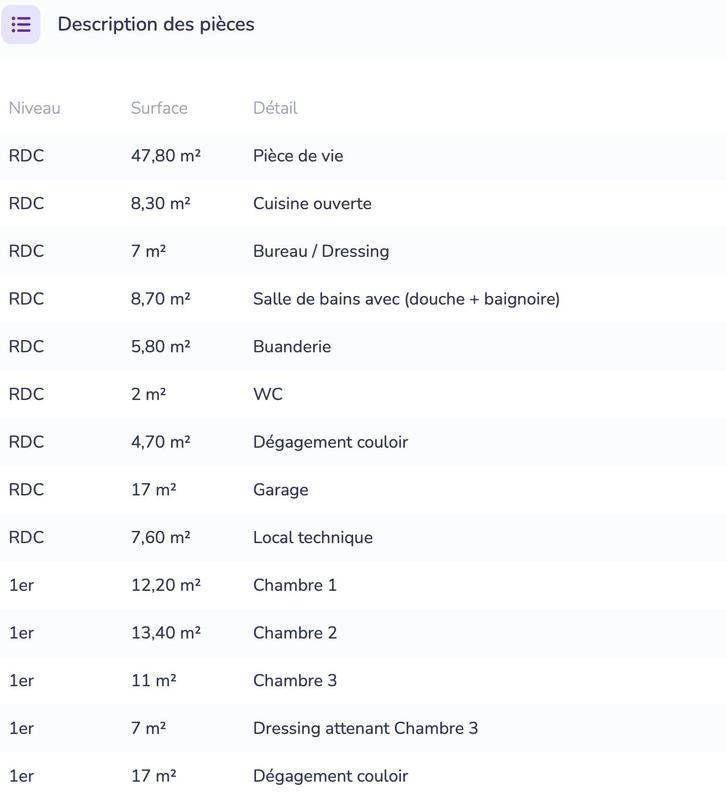Select the Garage row
This screenshot has height=800, width=726.
pos(280,490)
